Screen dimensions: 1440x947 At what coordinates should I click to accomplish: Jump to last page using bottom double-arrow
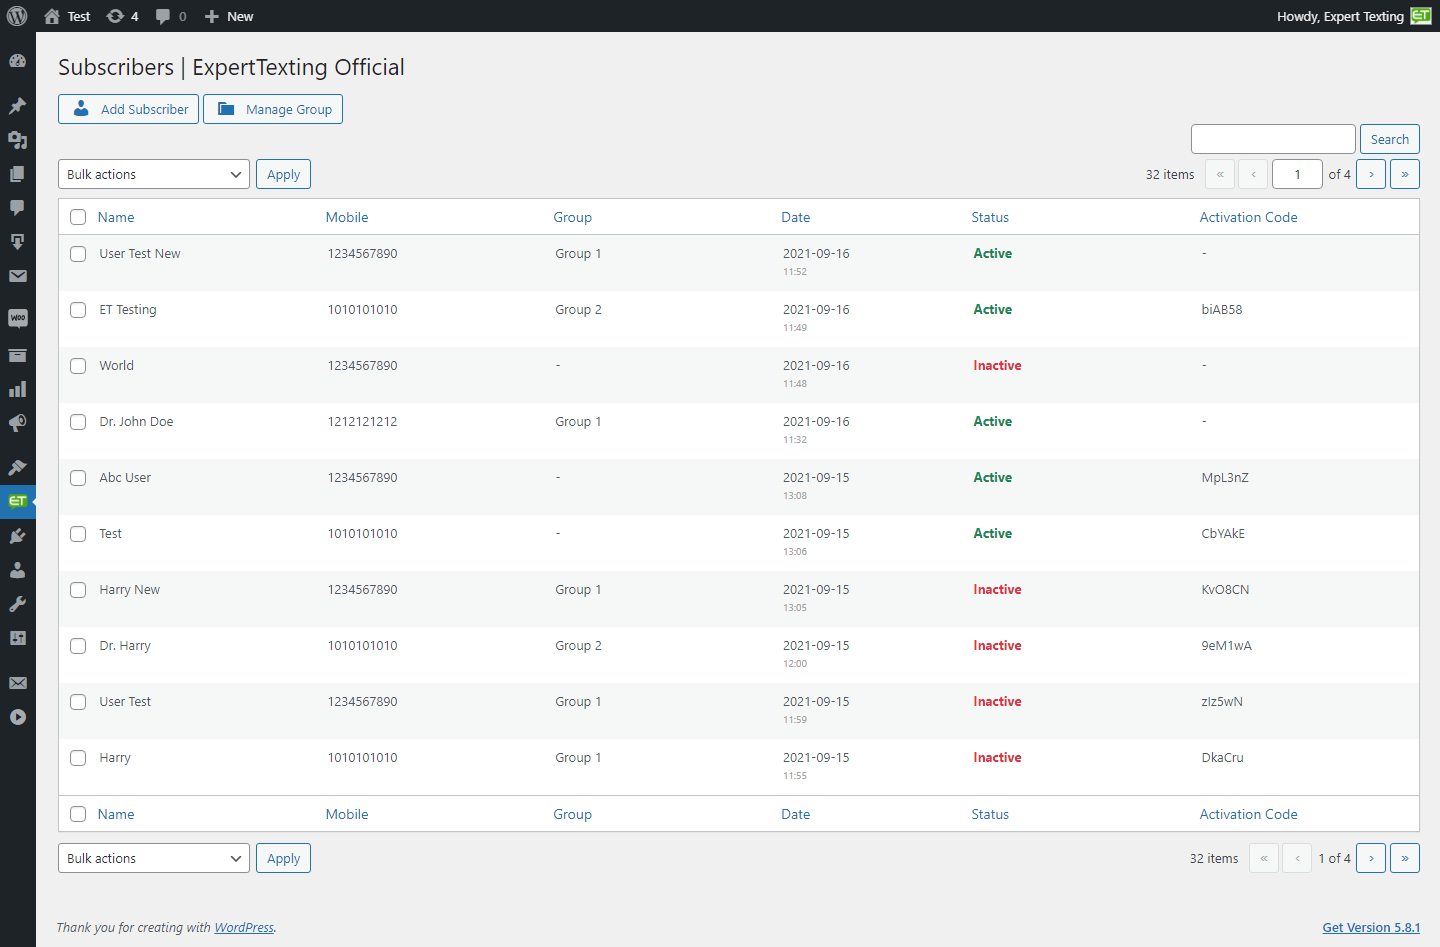click(x=1405, y=858)
